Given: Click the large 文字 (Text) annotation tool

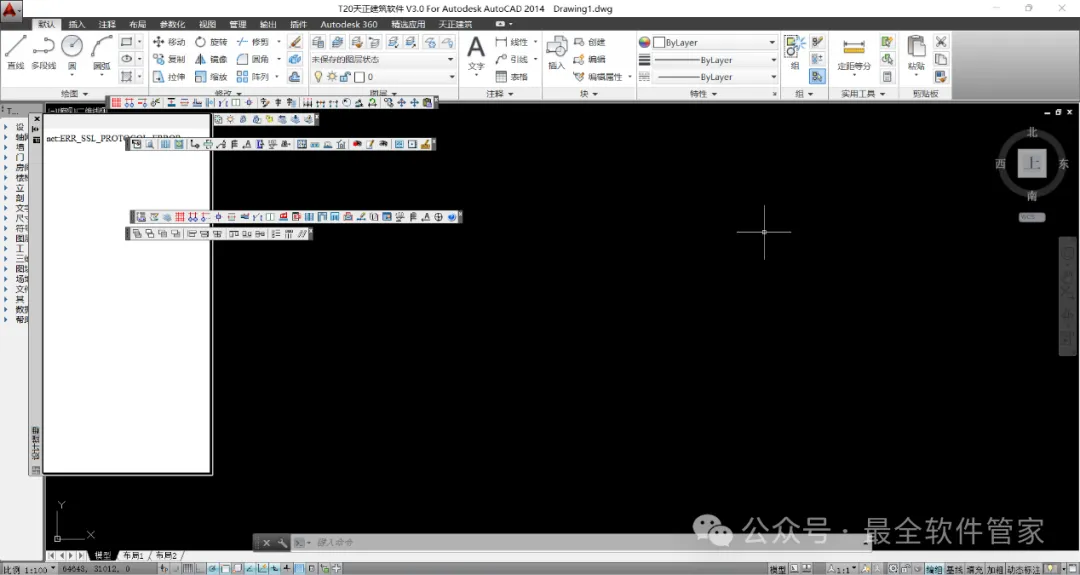Looking at the screenshot, I should (x=476, y=53).
